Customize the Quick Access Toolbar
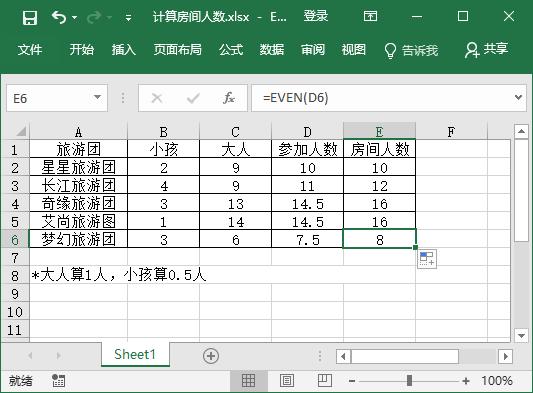The image size is (533, 393). (128, 18)
